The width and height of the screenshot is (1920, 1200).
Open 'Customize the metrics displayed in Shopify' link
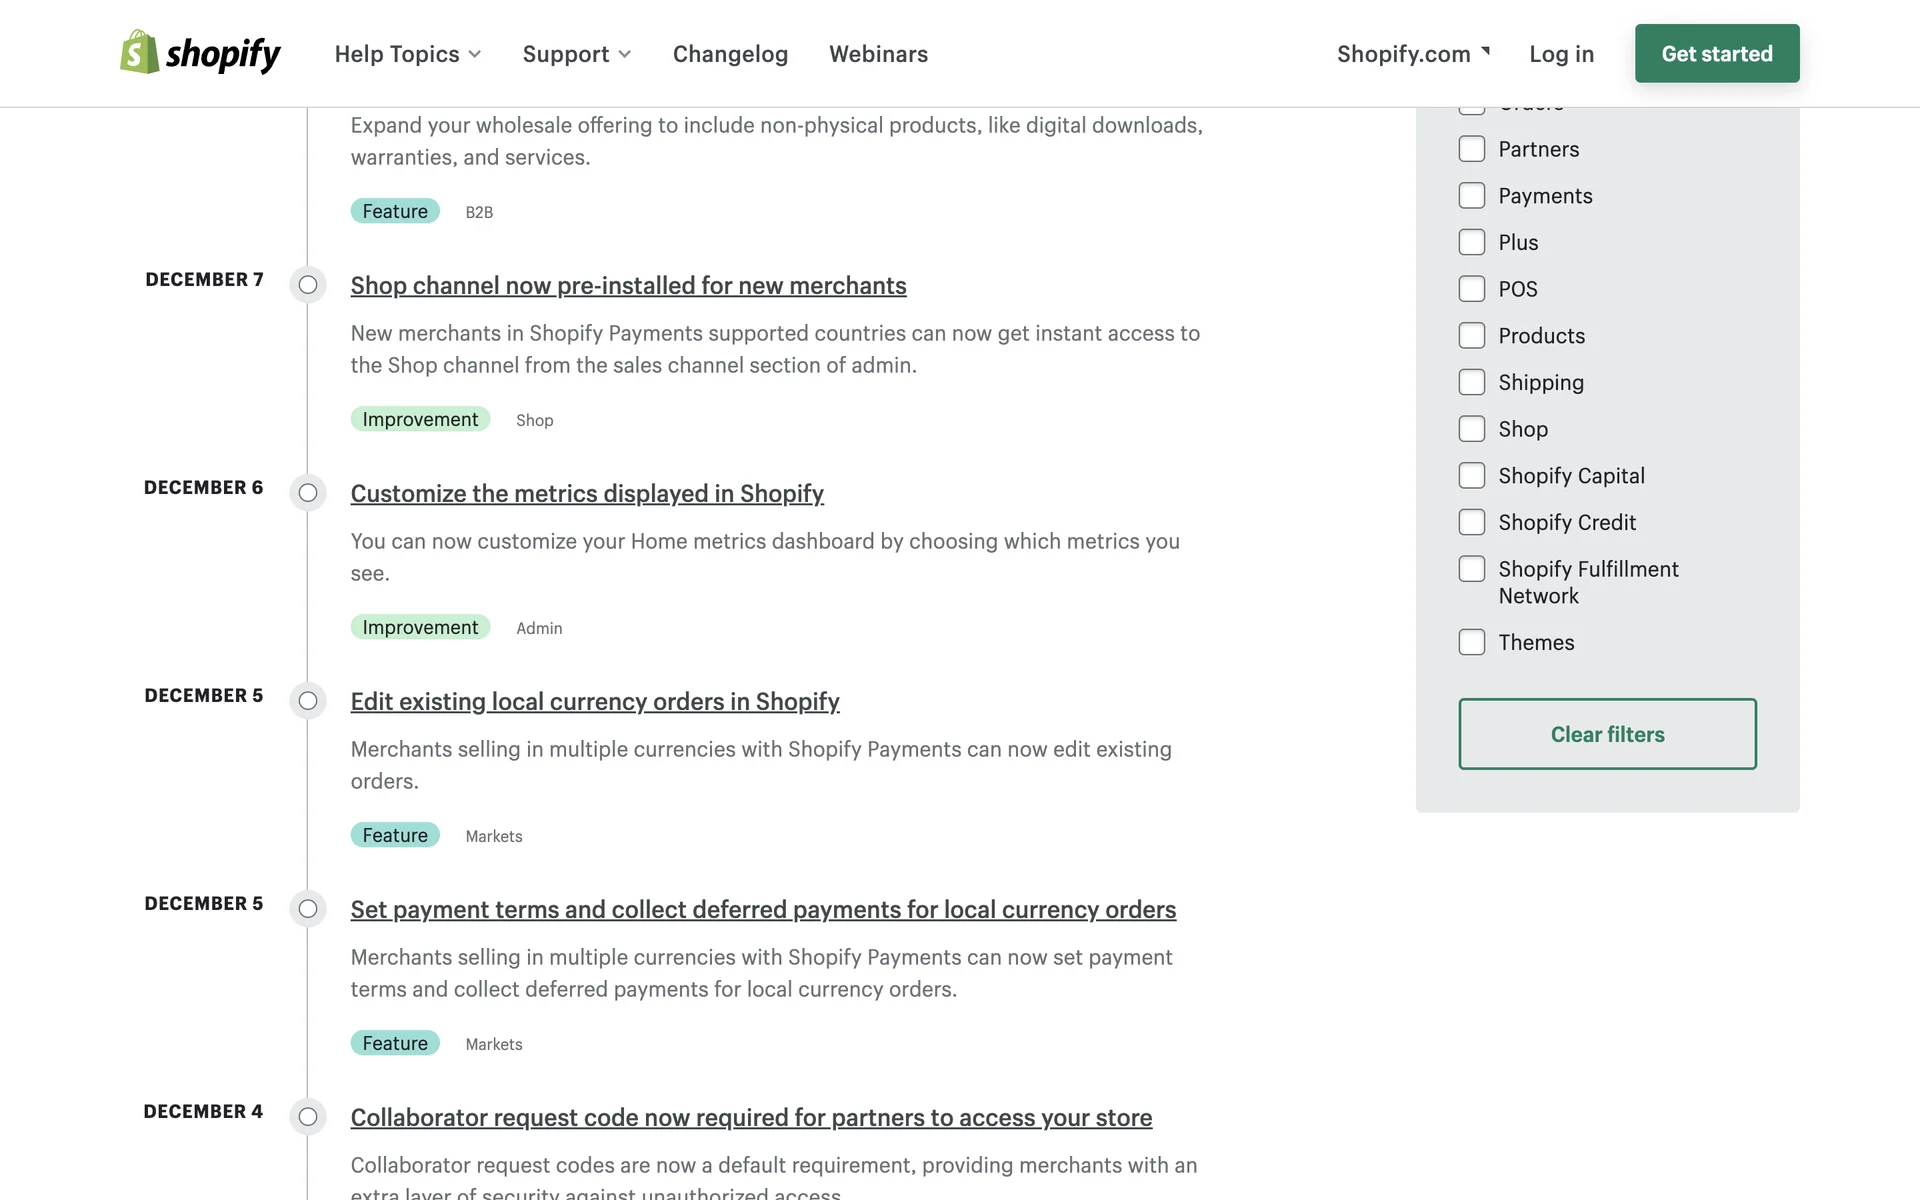pos(587,493)
